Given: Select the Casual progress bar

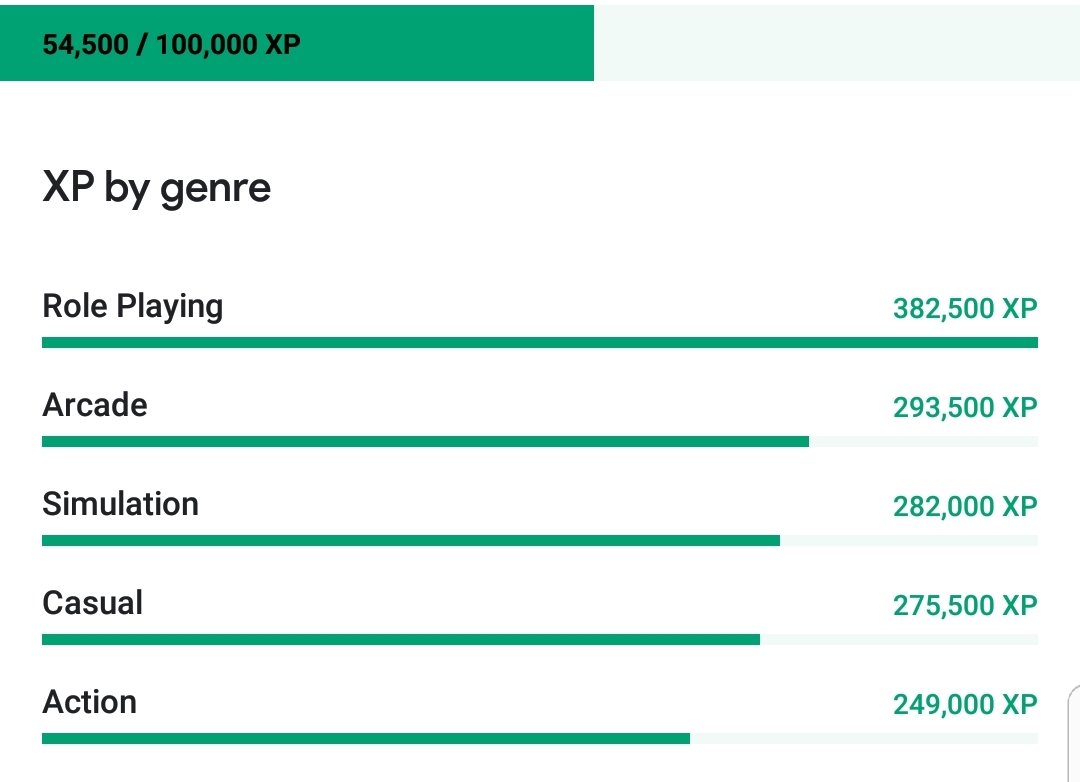Looking at the screenshot, I should click(540, 640).
